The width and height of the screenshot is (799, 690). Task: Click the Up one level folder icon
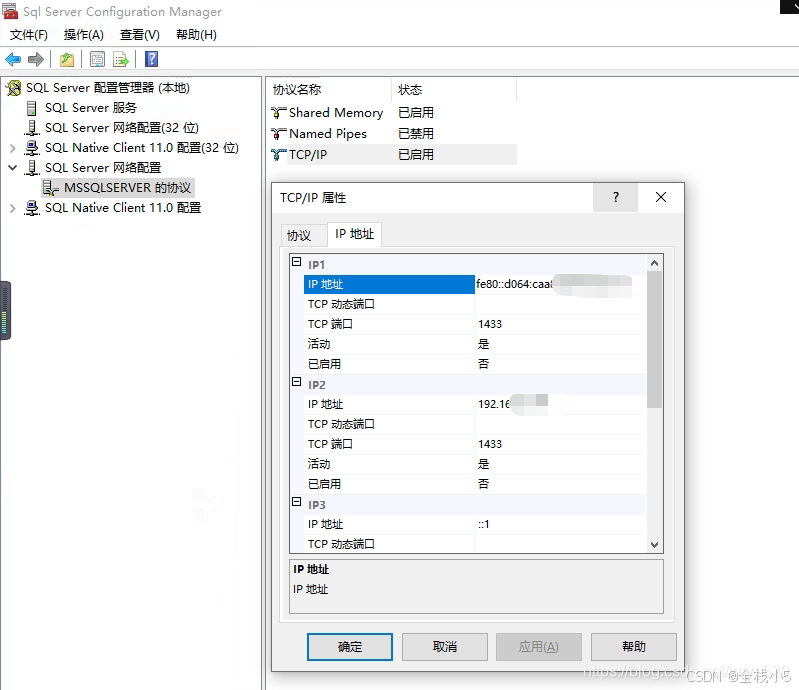pyautogui.click(x=67, y=60)
